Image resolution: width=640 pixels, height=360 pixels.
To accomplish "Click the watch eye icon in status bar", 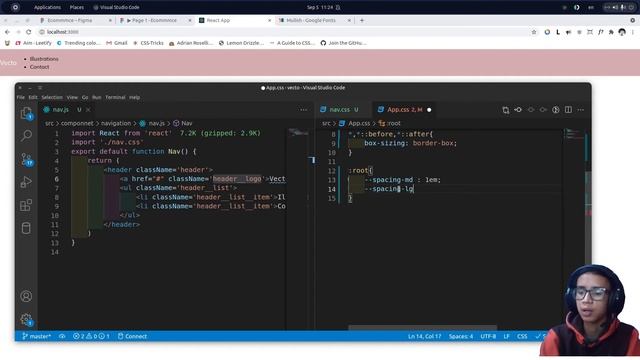I will pos(62,336).
